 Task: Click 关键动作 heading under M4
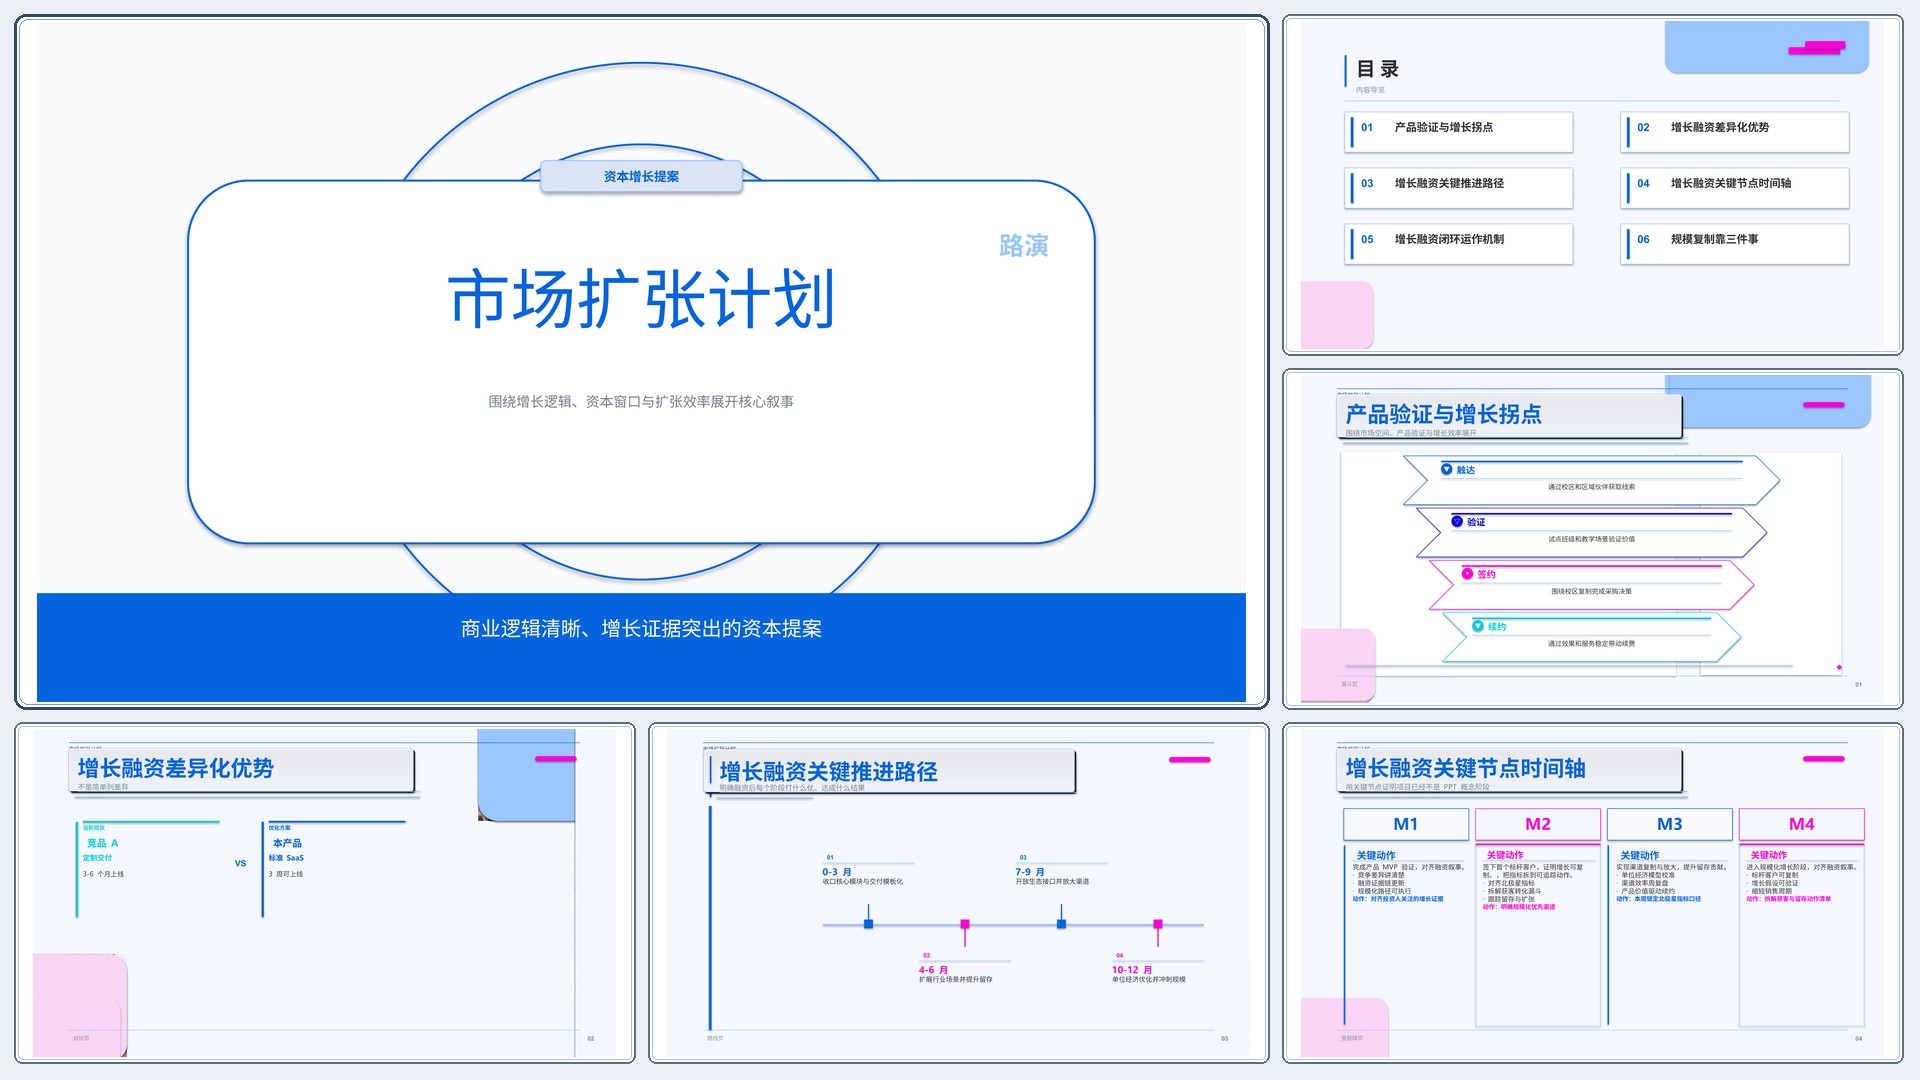(1769, 855)
